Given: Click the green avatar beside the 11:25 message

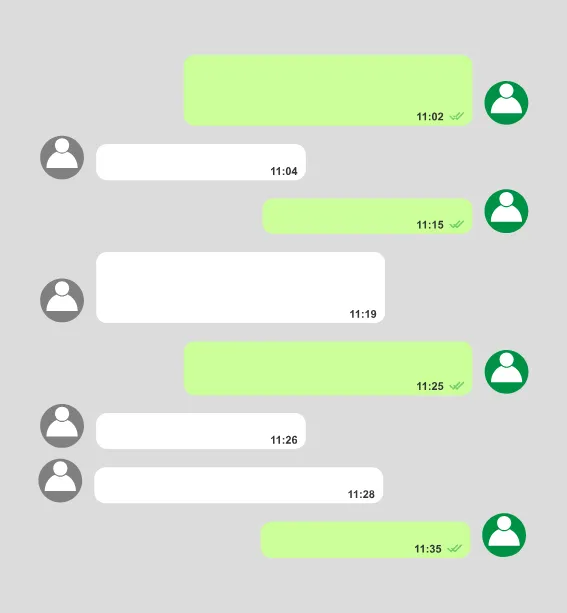Looking at the screenshot, I should [x=506, y=372].
